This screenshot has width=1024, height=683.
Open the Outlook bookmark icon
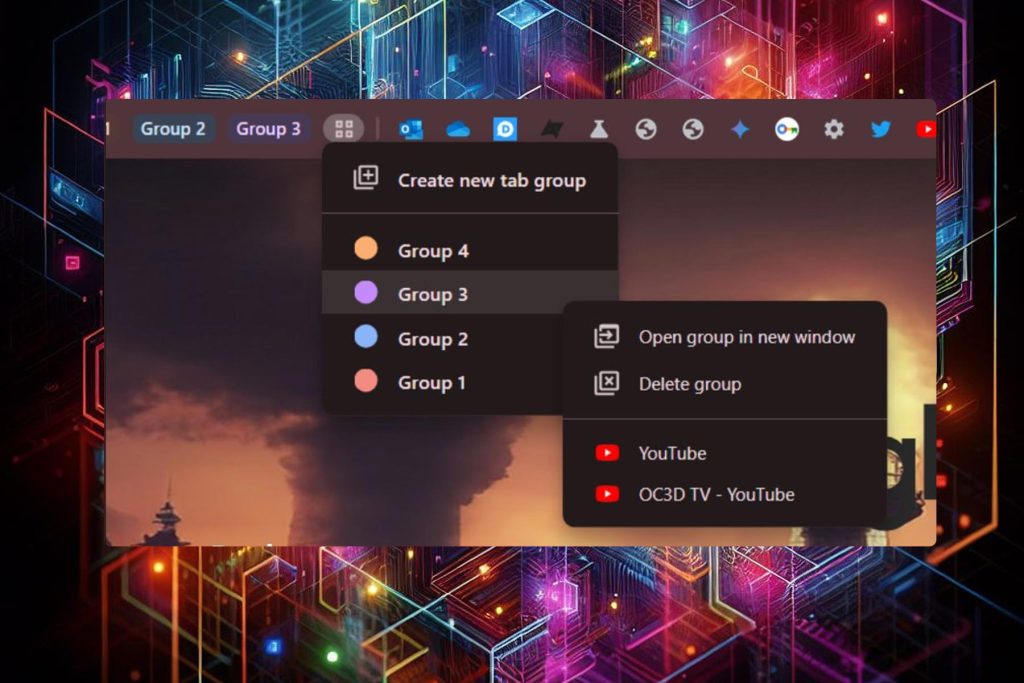click(x=411, y=129)
